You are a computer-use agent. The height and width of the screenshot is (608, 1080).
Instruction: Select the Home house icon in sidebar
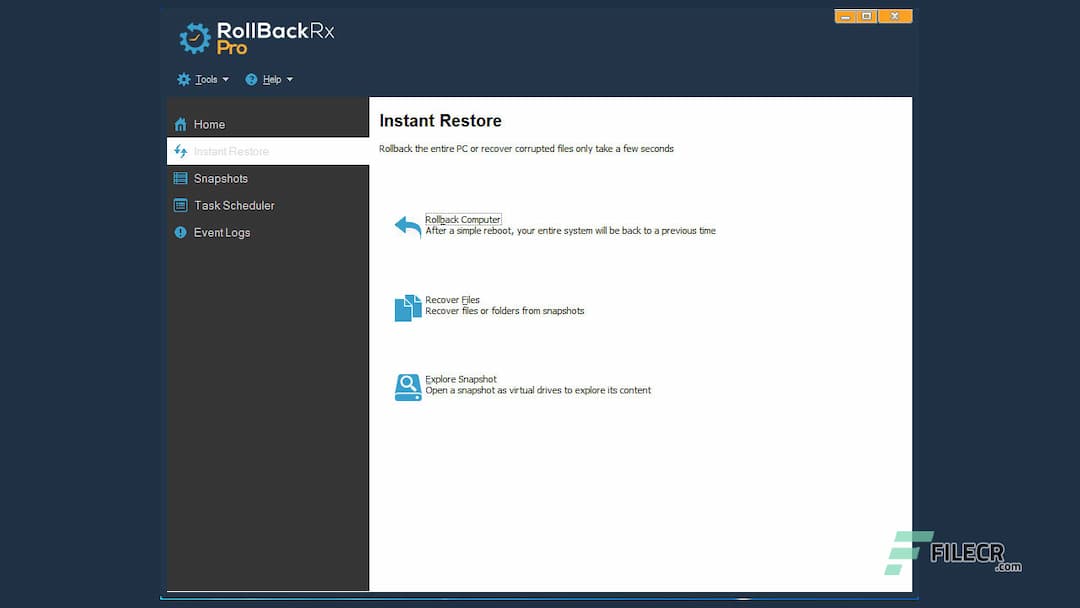pos(182,124)
